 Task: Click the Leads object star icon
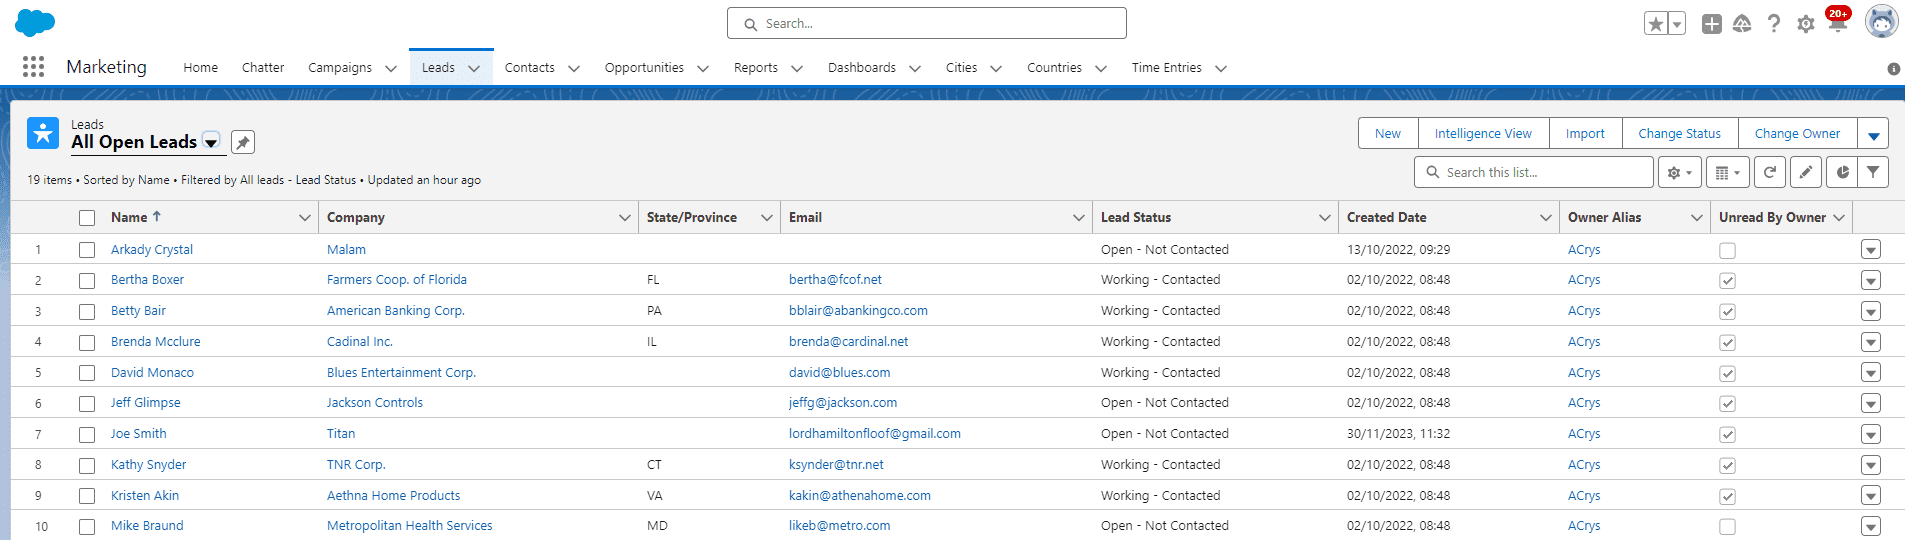tap(43, 133)
